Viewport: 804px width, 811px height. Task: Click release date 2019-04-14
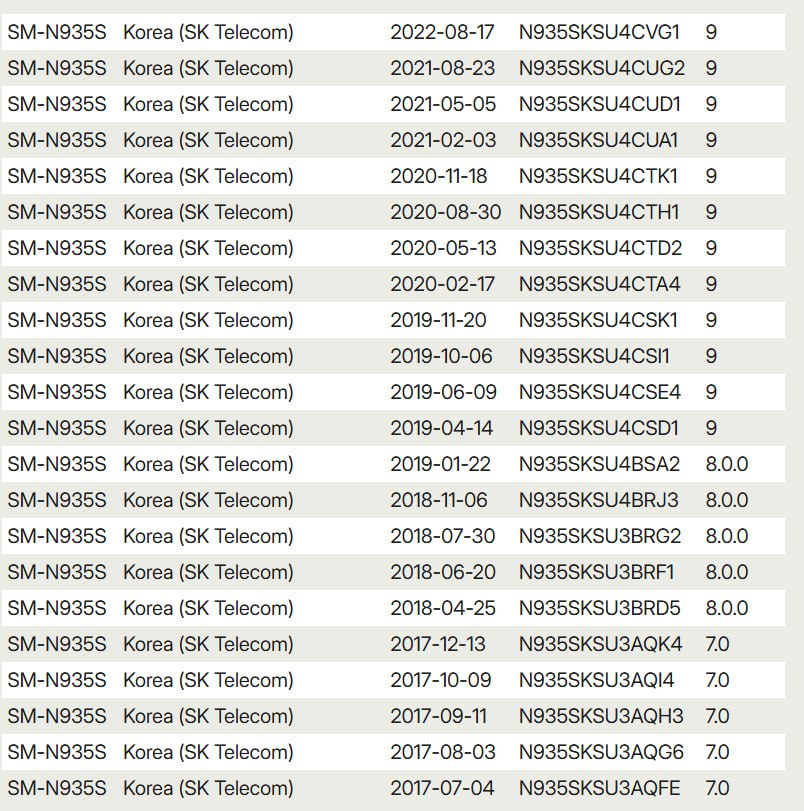pyautogui.click(x=441, y=428)
